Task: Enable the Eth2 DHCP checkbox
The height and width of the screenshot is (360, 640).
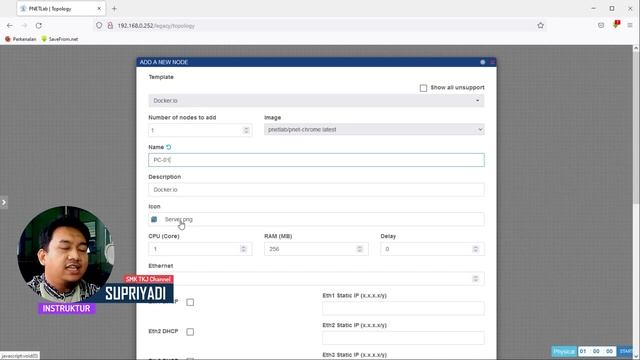Action: pyautogui.click(x=190, y=332)
